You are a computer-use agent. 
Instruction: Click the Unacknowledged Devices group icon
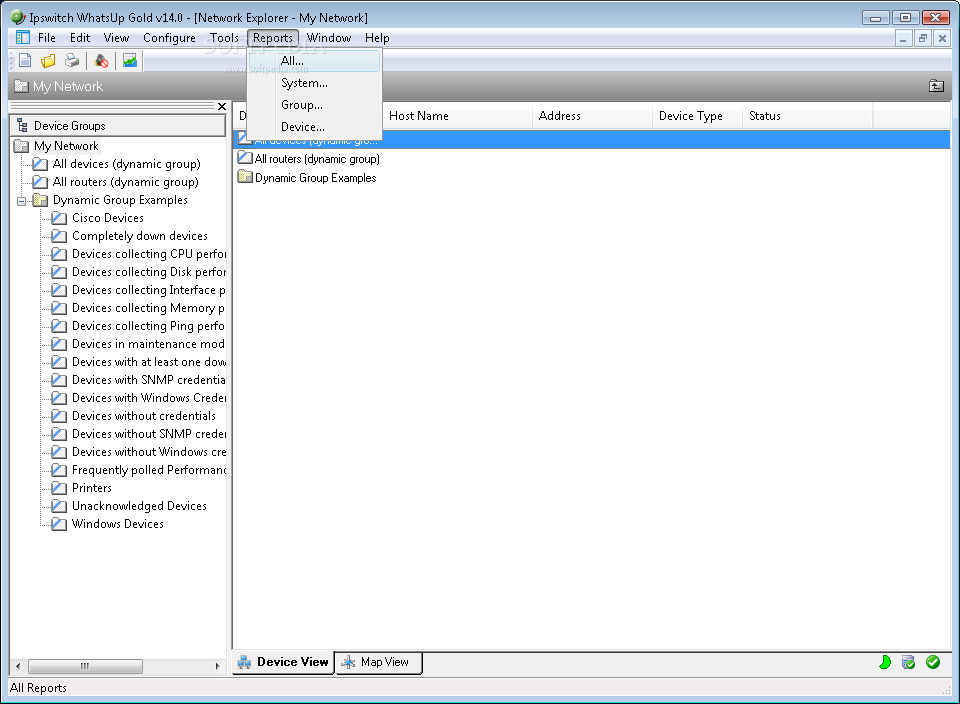(x=59, y=506)
